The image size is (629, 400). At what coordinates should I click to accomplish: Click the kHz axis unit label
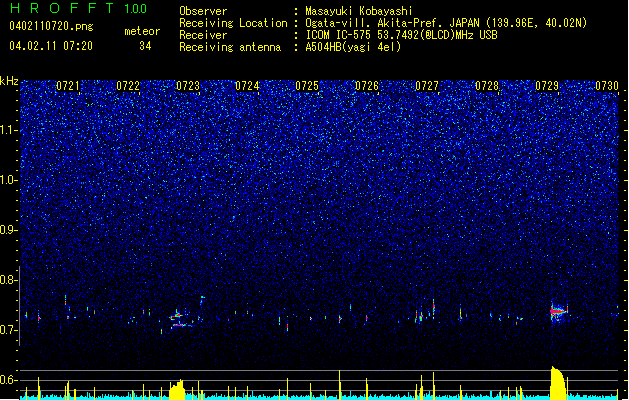click(x=9, y=81)
